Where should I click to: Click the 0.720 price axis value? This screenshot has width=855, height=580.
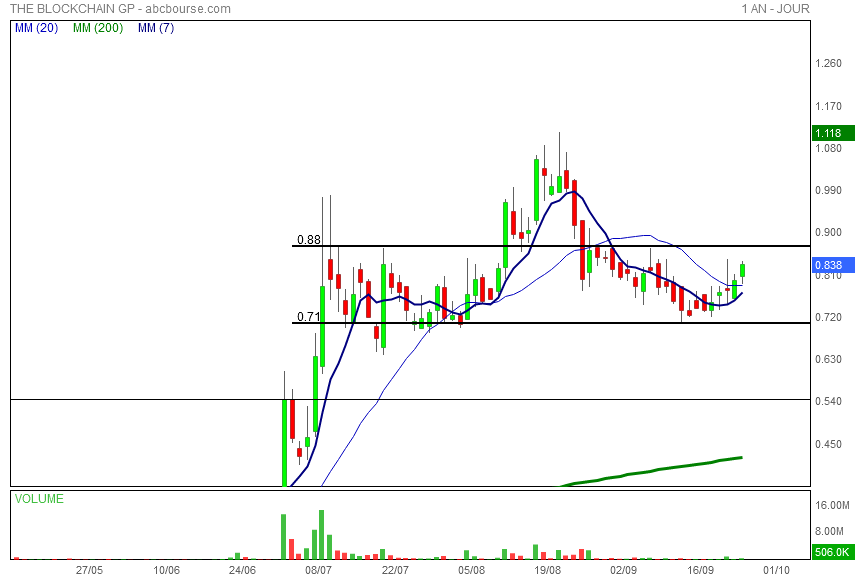coord(828,317)
